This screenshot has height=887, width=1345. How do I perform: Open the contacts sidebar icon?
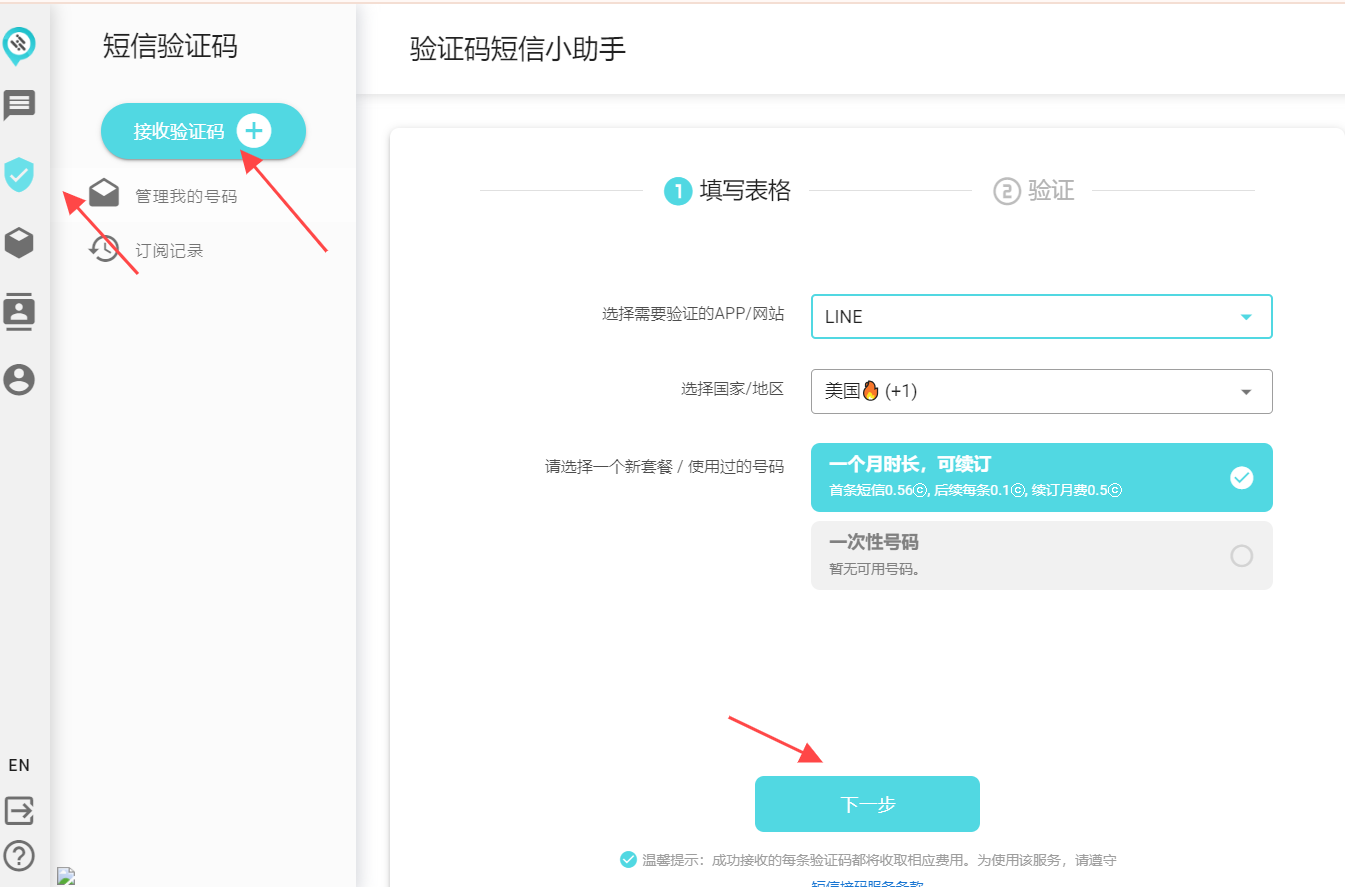point(19,312)
